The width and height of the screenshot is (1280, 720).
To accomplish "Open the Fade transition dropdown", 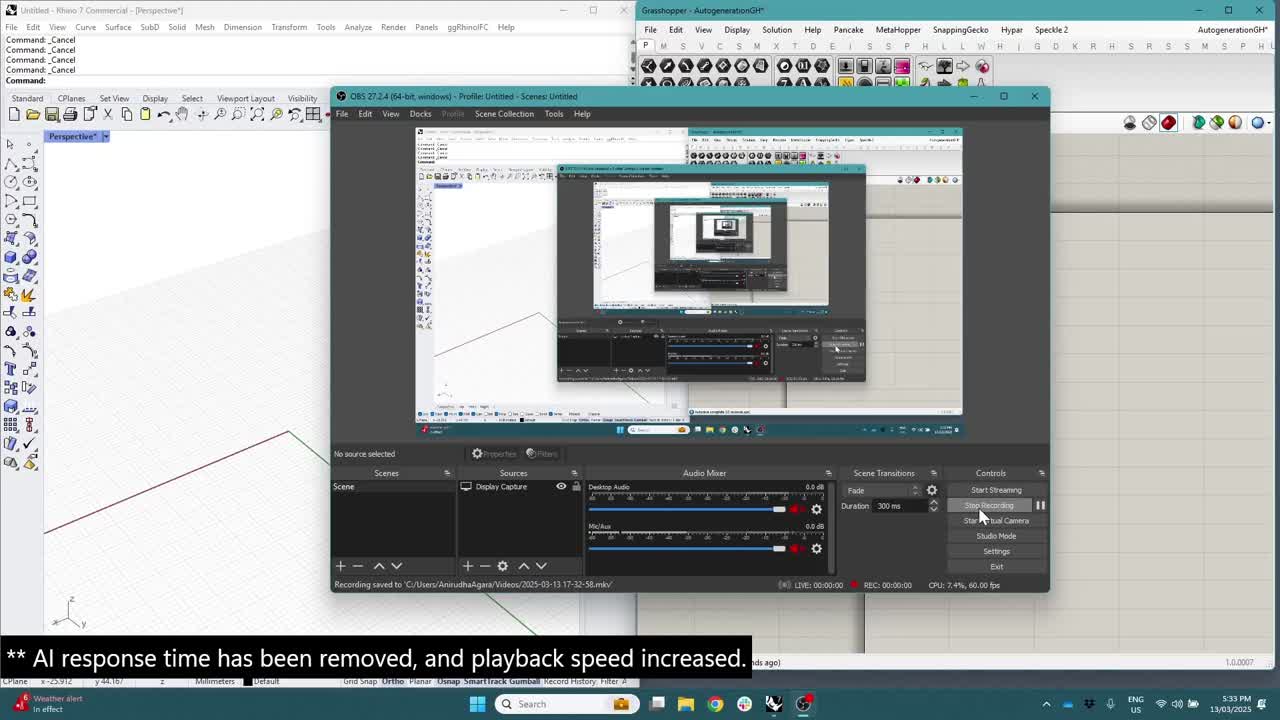I will tap(883, 490).
